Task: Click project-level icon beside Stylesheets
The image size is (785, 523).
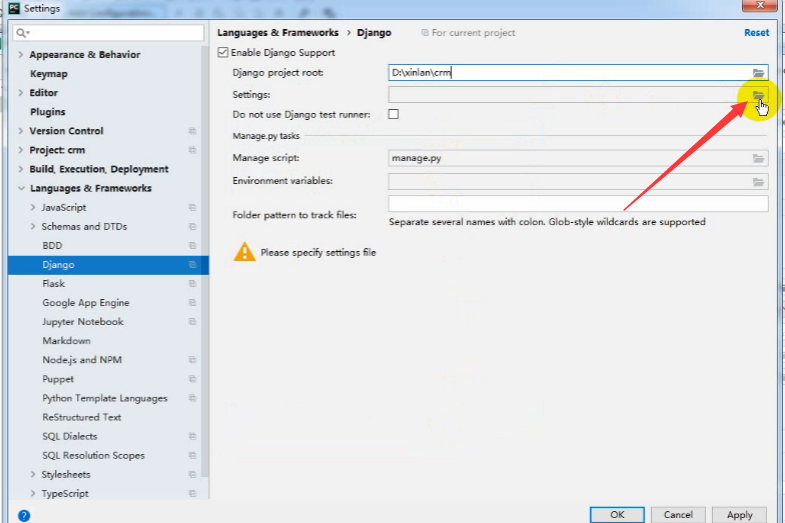Action: click(192, 474)
